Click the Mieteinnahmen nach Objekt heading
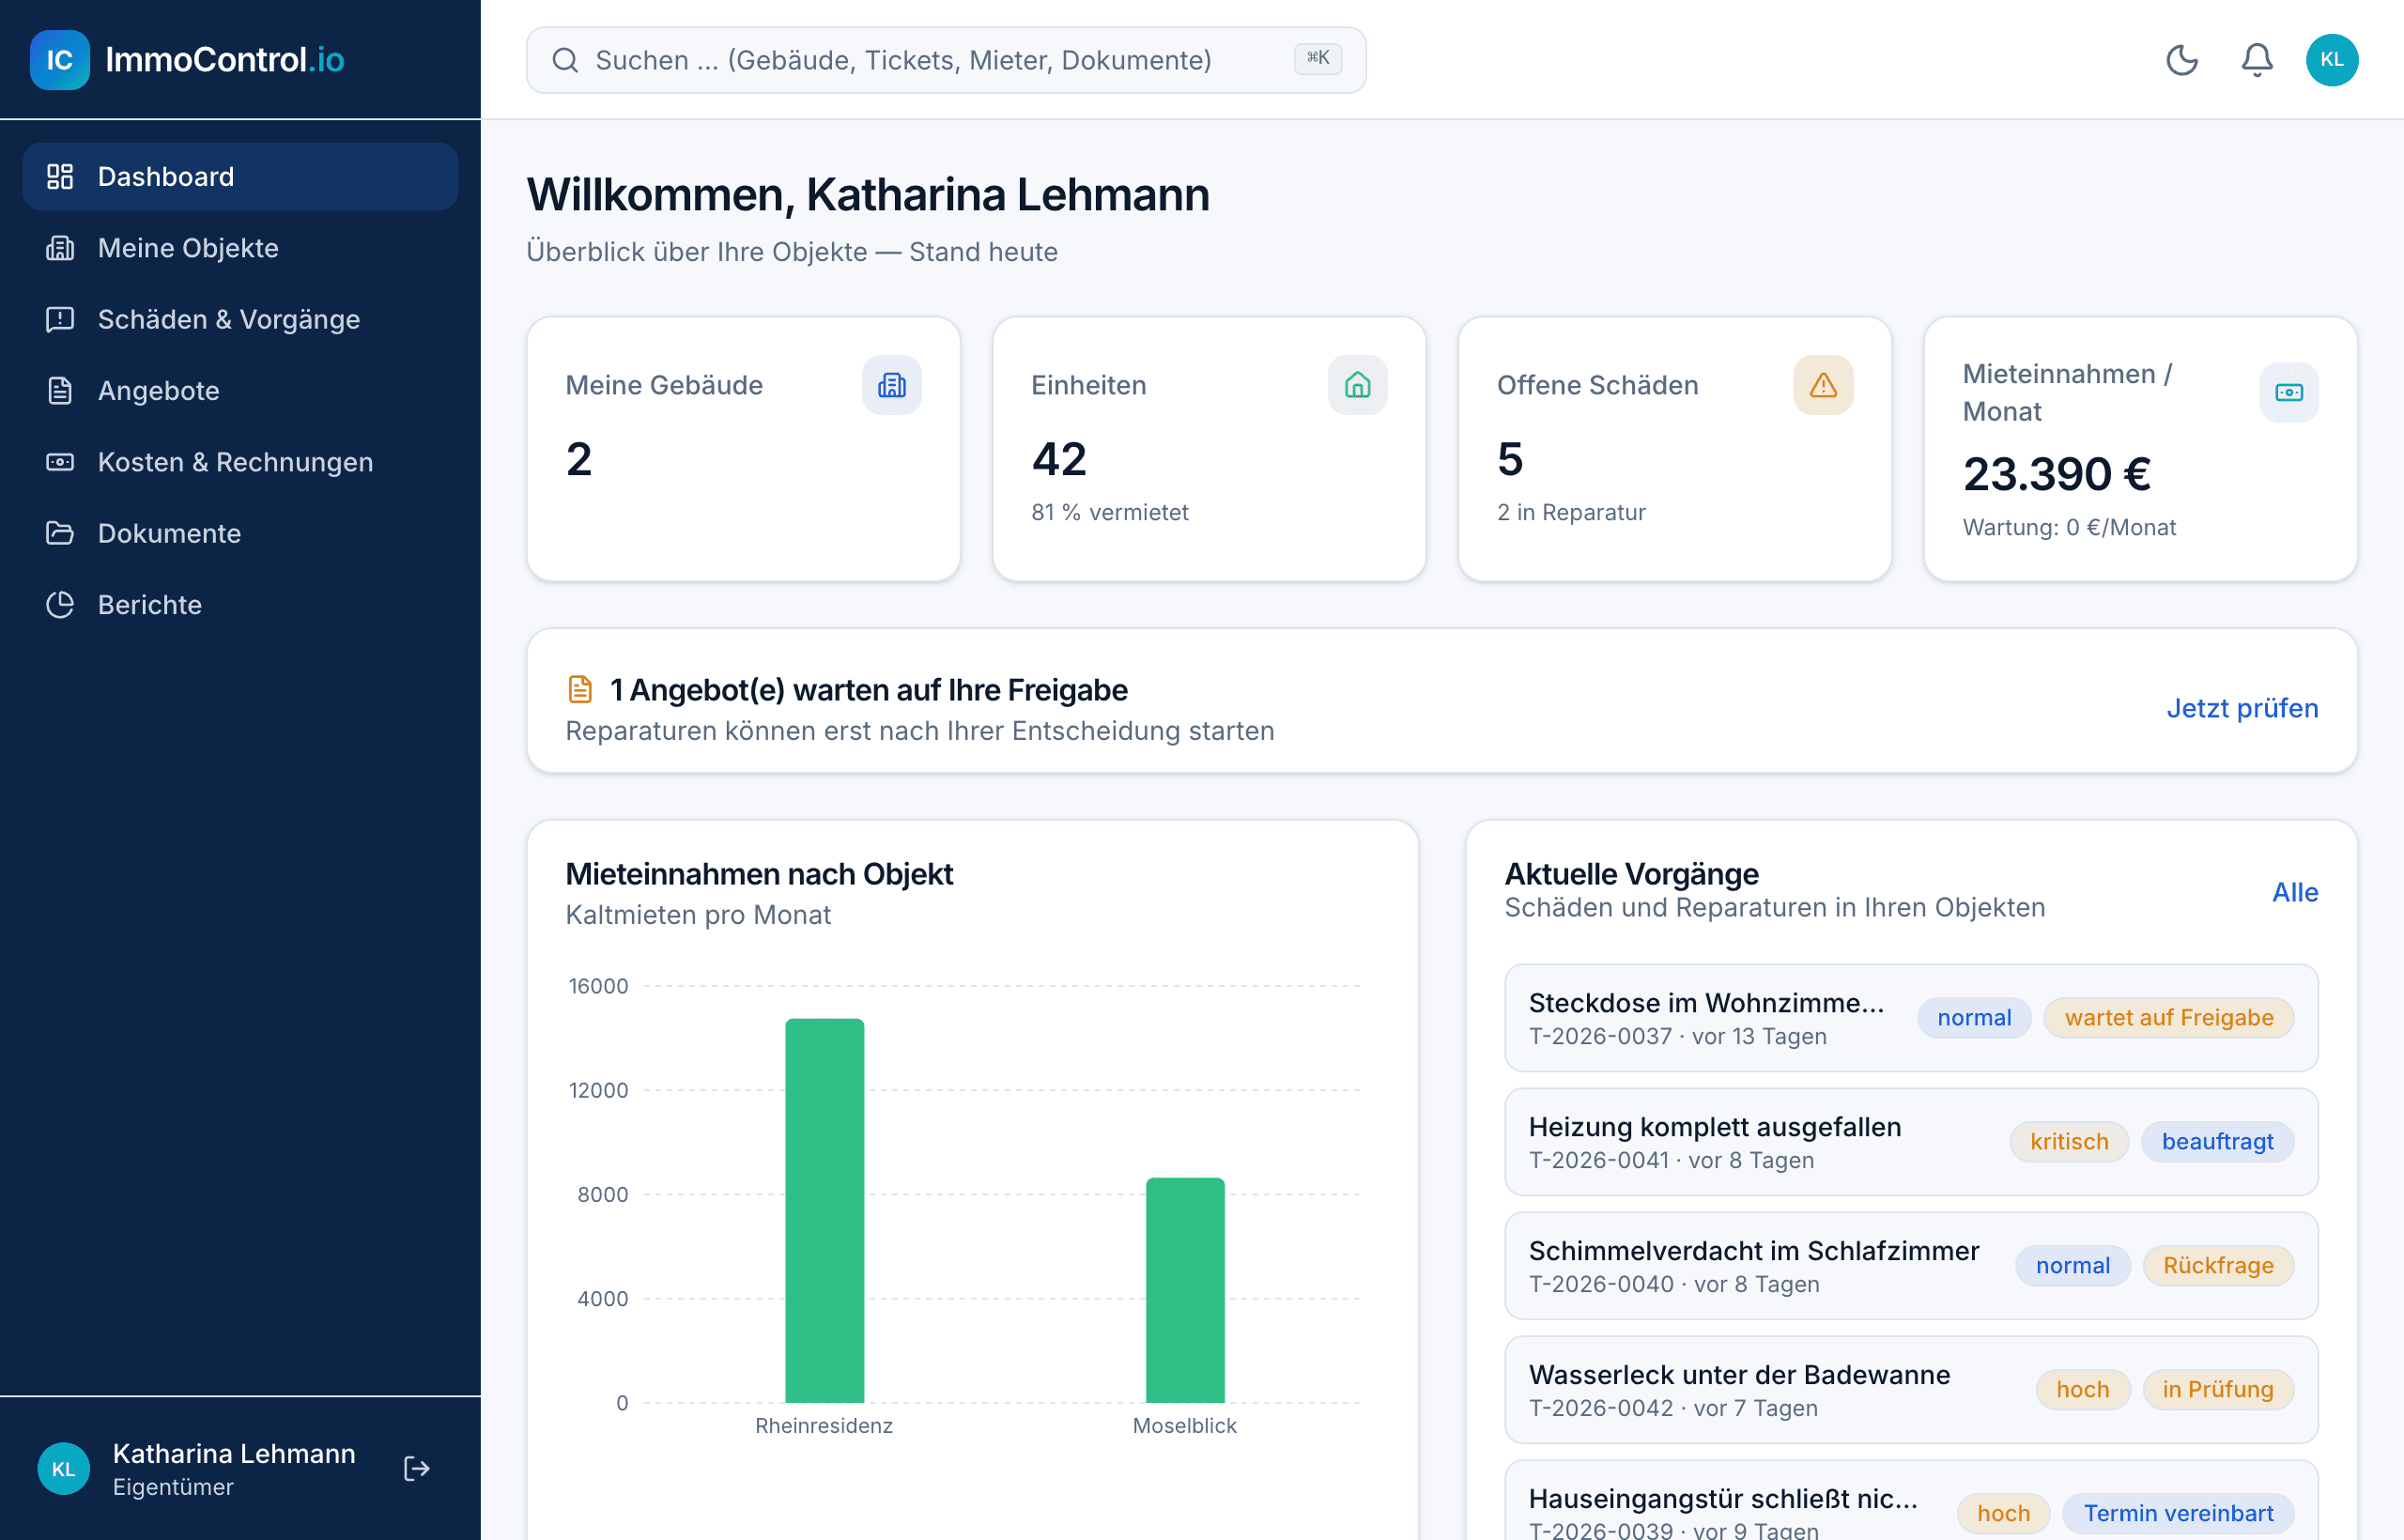The height and width of the screenshot is (1540, 2404). (759, 874)
